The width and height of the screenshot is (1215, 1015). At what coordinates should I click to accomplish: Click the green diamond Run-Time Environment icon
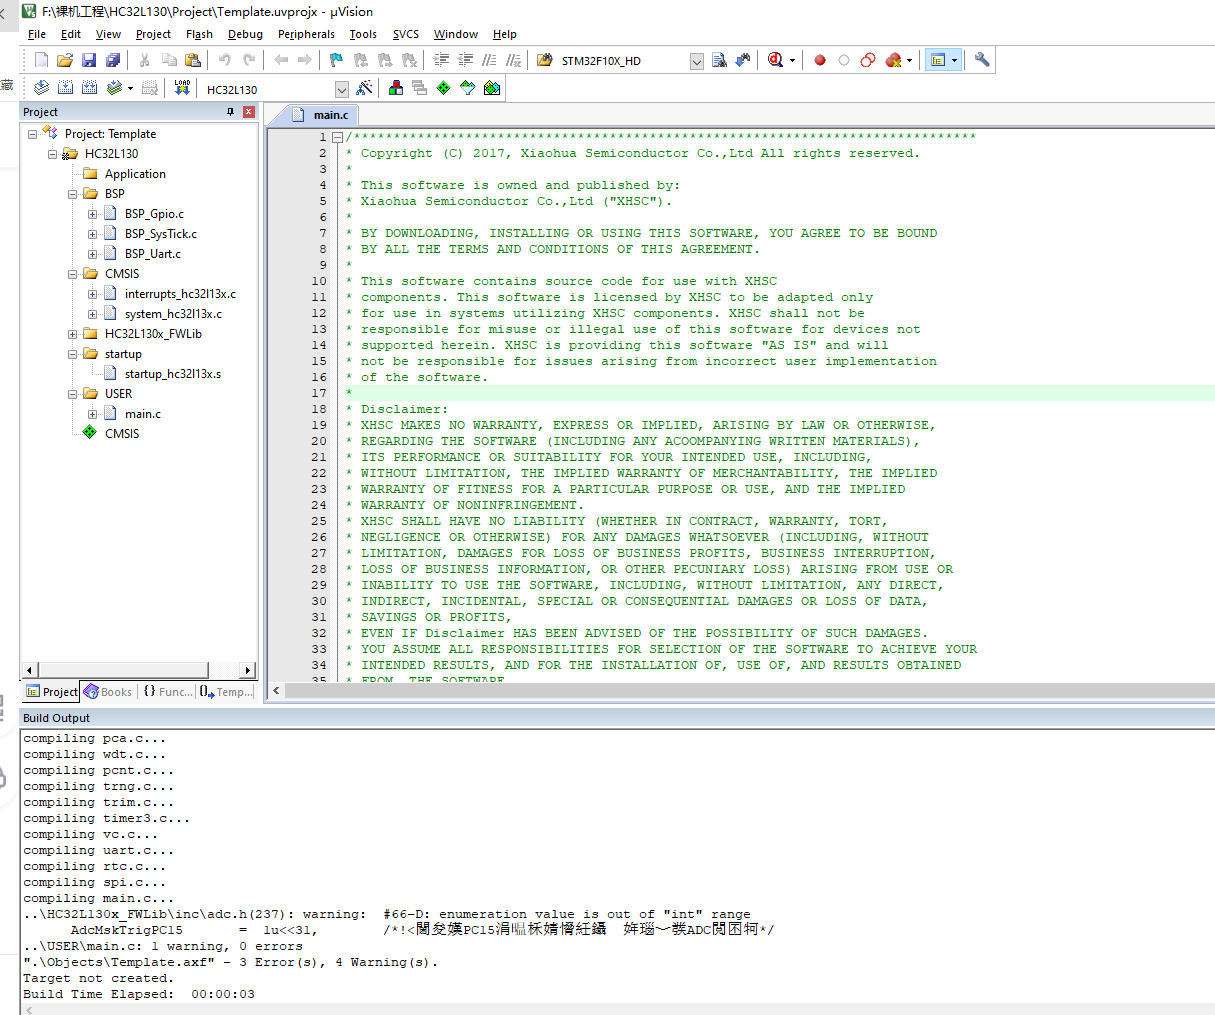(x=444, y=88)
